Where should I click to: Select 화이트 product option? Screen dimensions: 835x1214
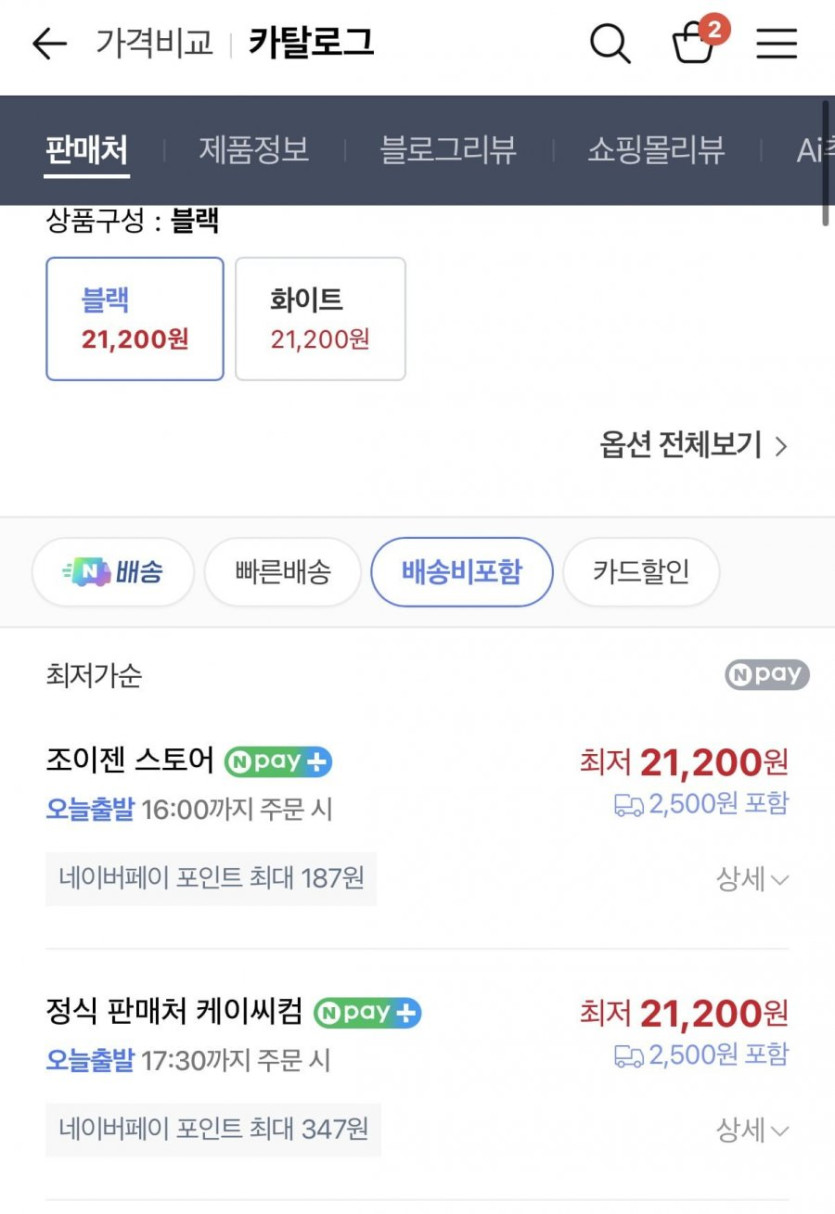pos(320,319)
